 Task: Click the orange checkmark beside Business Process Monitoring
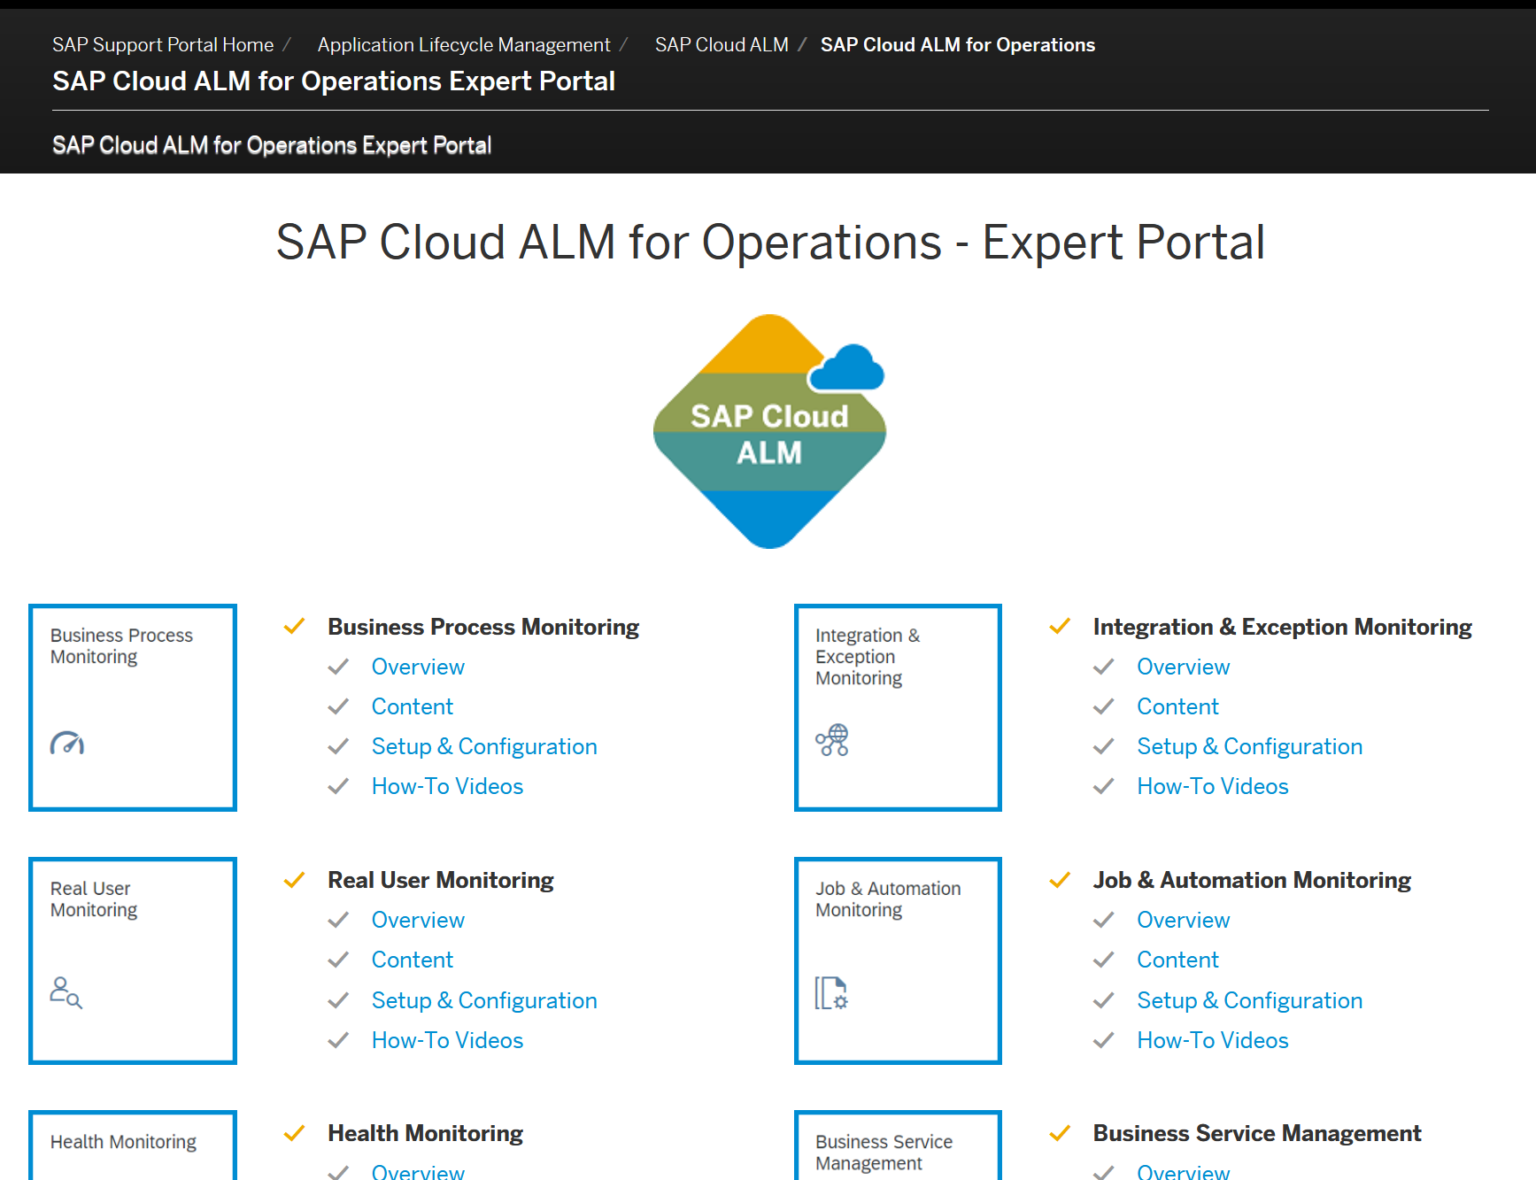pos(294,626)
